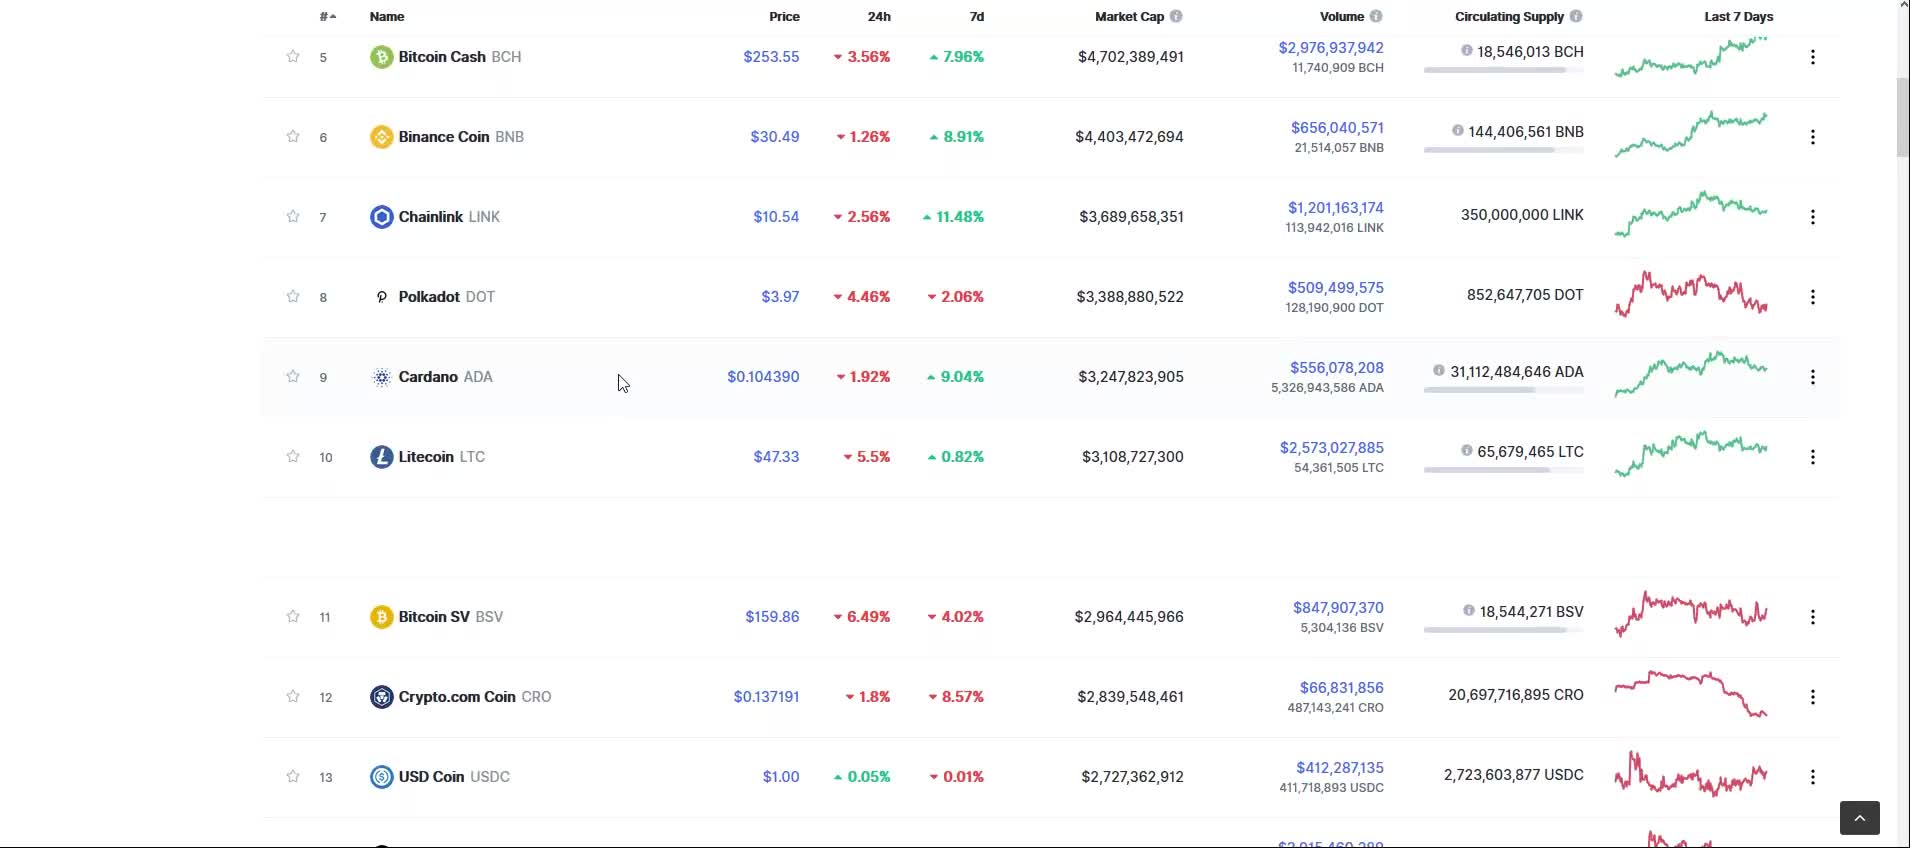
Task: Sort by the 7d column header
Action: pos(976,16)
